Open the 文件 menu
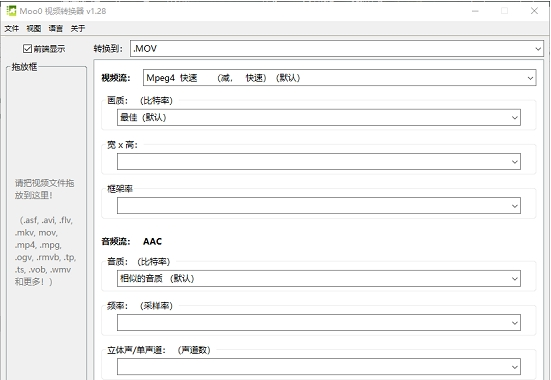The width and height of the screenshot is (551, 380). click(12, 28)
